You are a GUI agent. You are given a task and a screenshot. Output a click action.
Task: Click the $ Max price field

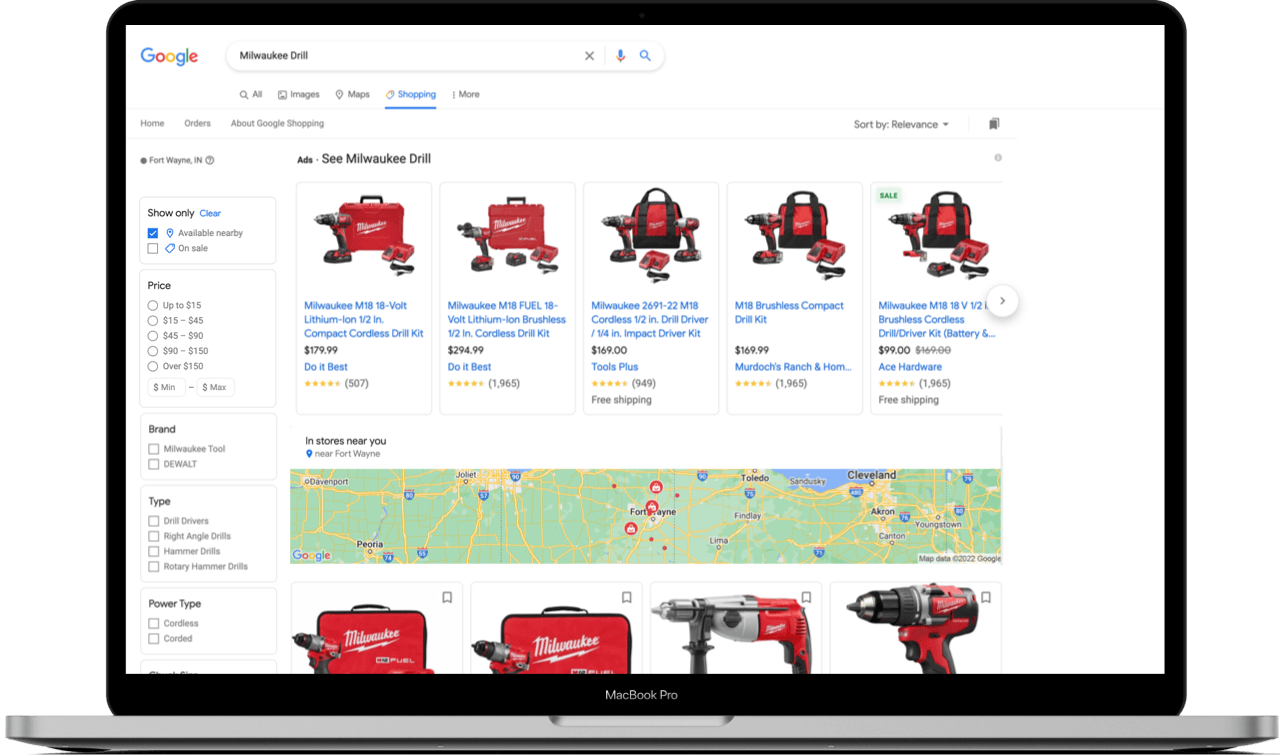tap(215, 387)
